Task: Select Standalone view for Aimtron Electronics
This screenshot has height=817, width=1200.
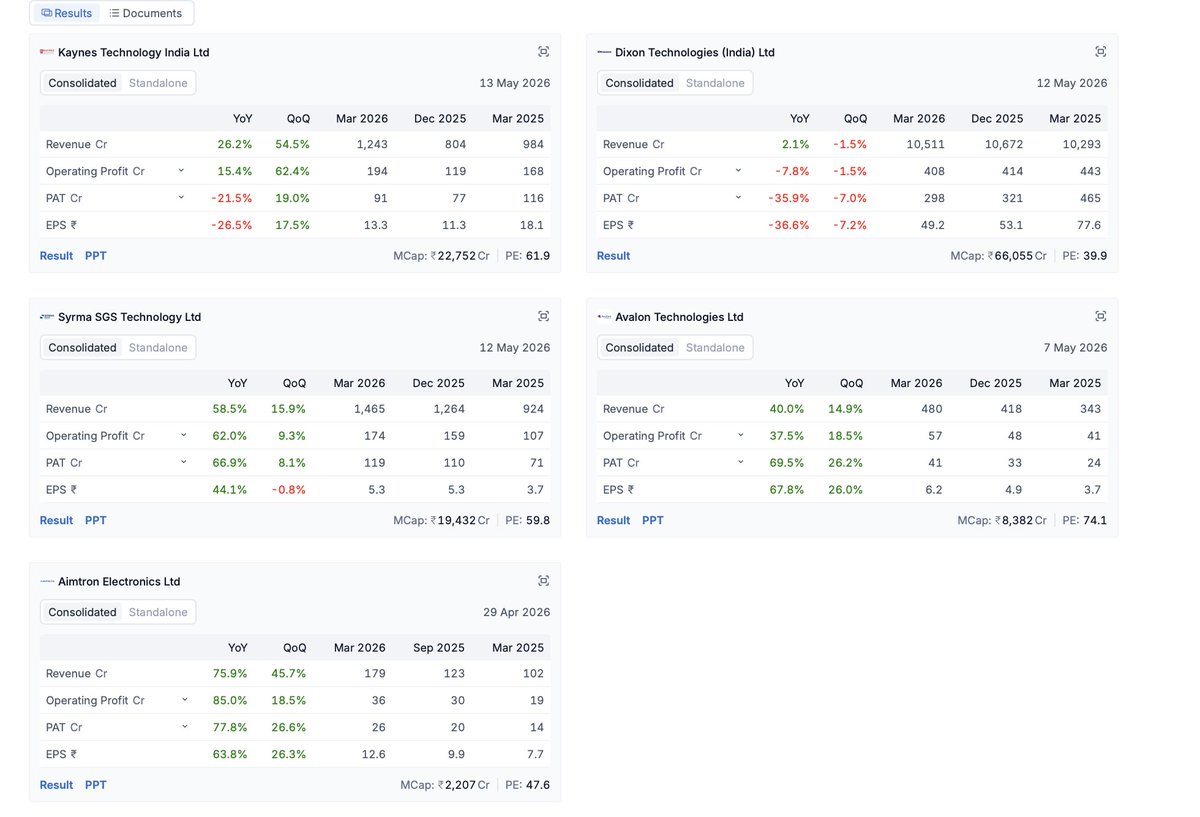Action: 158,612
